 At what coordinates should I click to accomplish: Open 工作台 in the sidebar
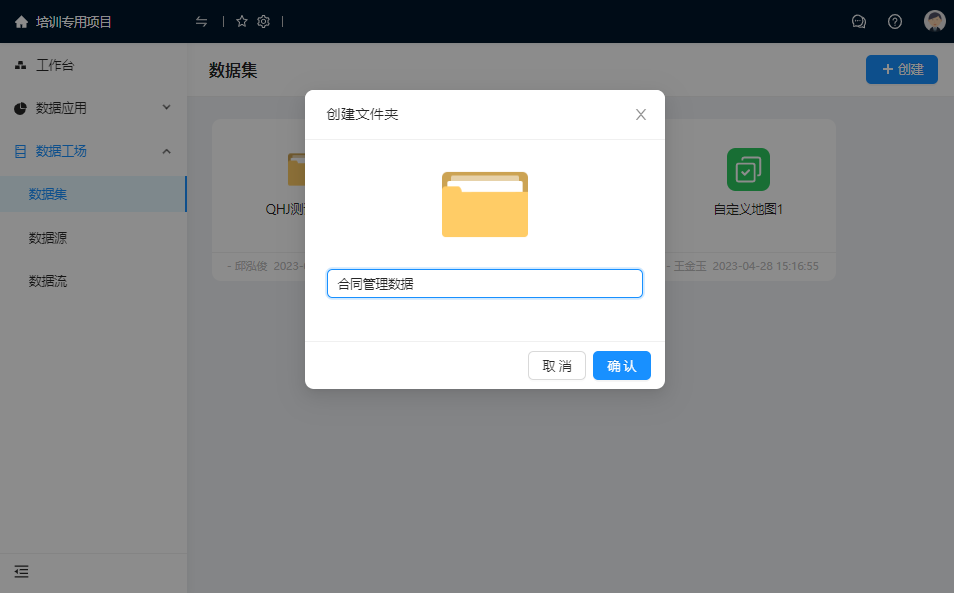[x=55, y=65]
